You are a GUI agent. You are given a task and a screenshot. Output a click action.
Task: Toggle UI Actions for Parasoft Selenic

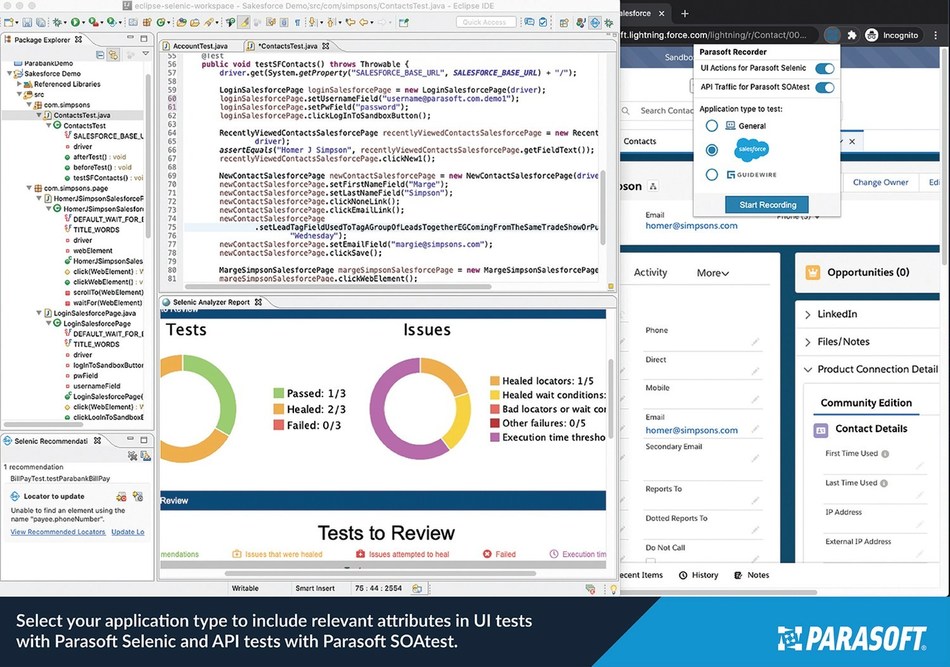(x=824, y=69)
